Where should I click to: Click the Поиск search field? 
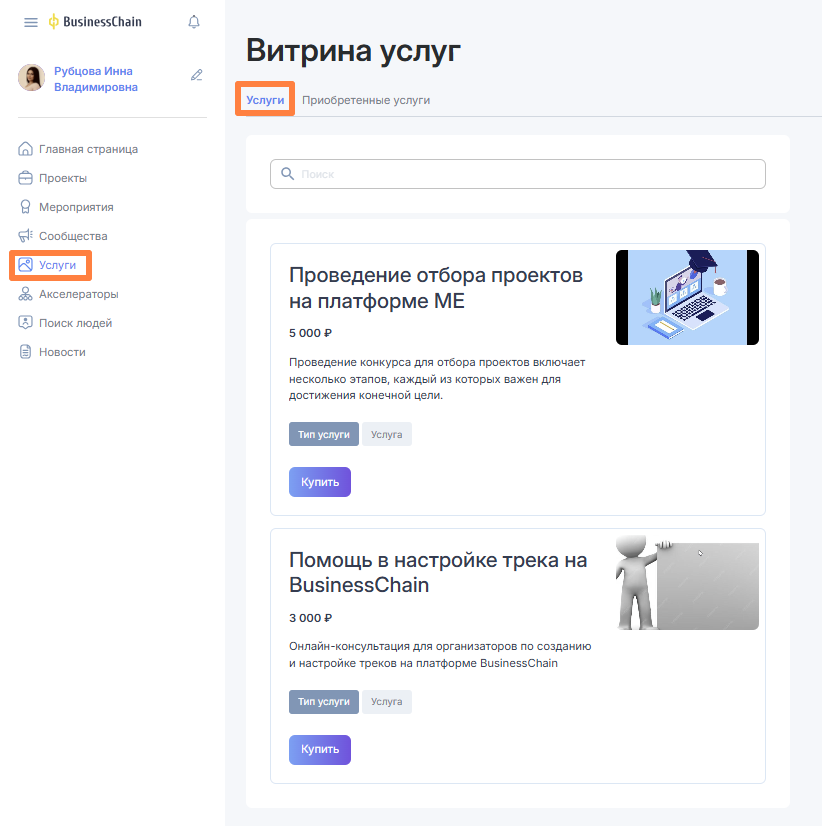tap(520, 174)
